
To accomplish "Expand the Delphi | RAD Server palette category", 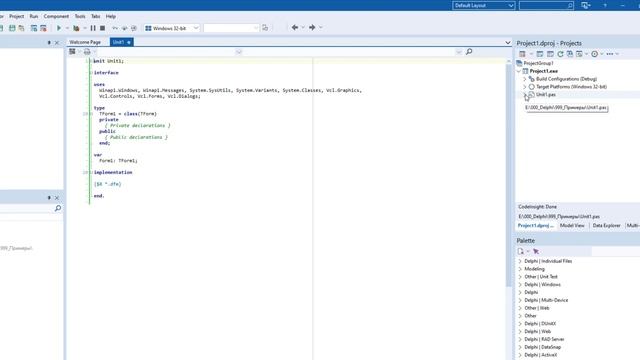I will click(520, 339).
